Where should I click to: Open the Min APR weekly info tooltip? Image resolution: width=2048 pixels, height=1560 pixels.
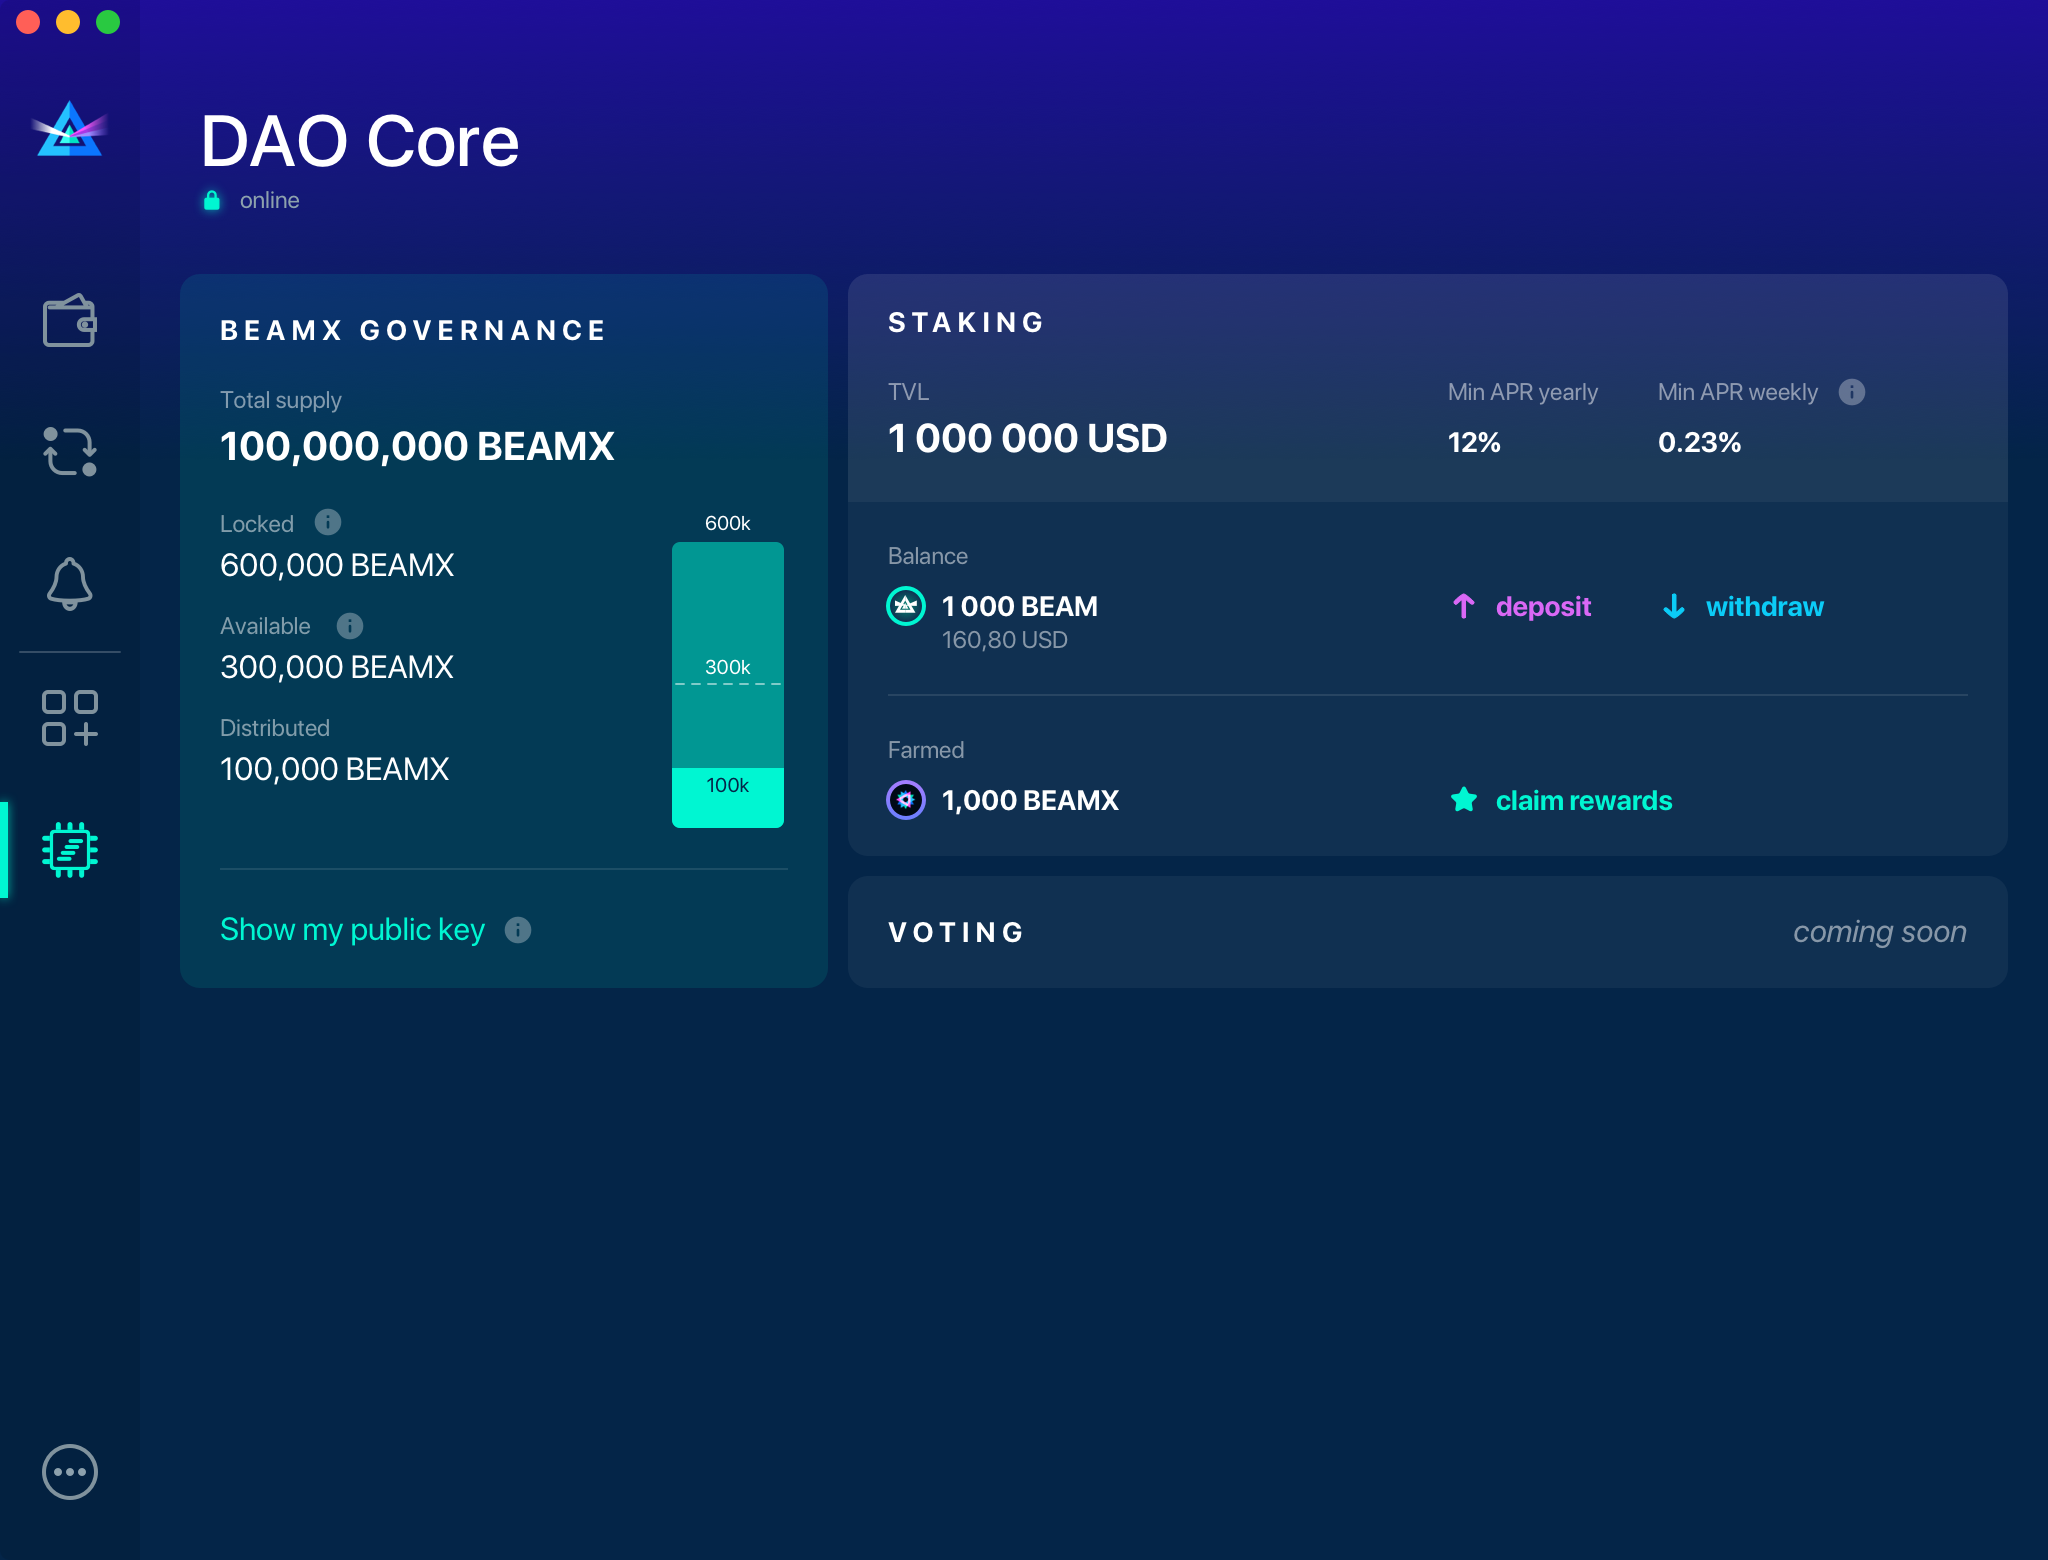pos(1851,392)
